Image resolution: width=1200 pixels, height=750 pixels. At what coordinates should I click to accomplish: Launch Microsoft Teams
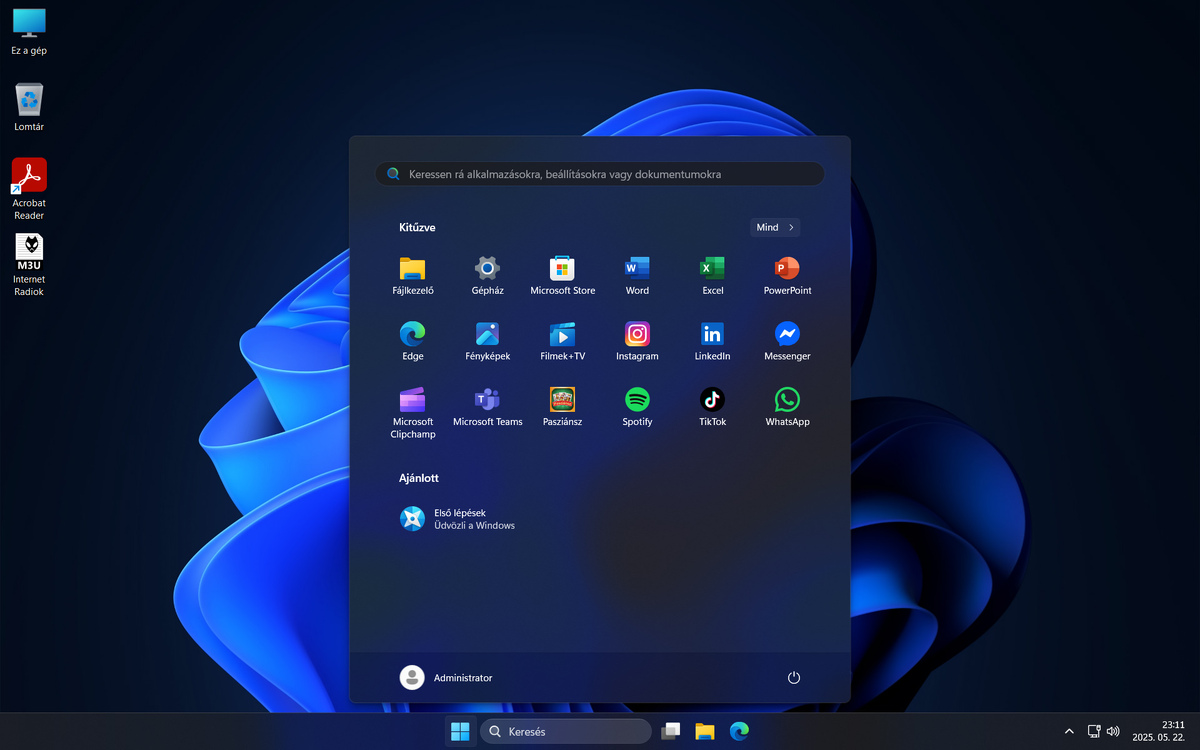[487, 407]
